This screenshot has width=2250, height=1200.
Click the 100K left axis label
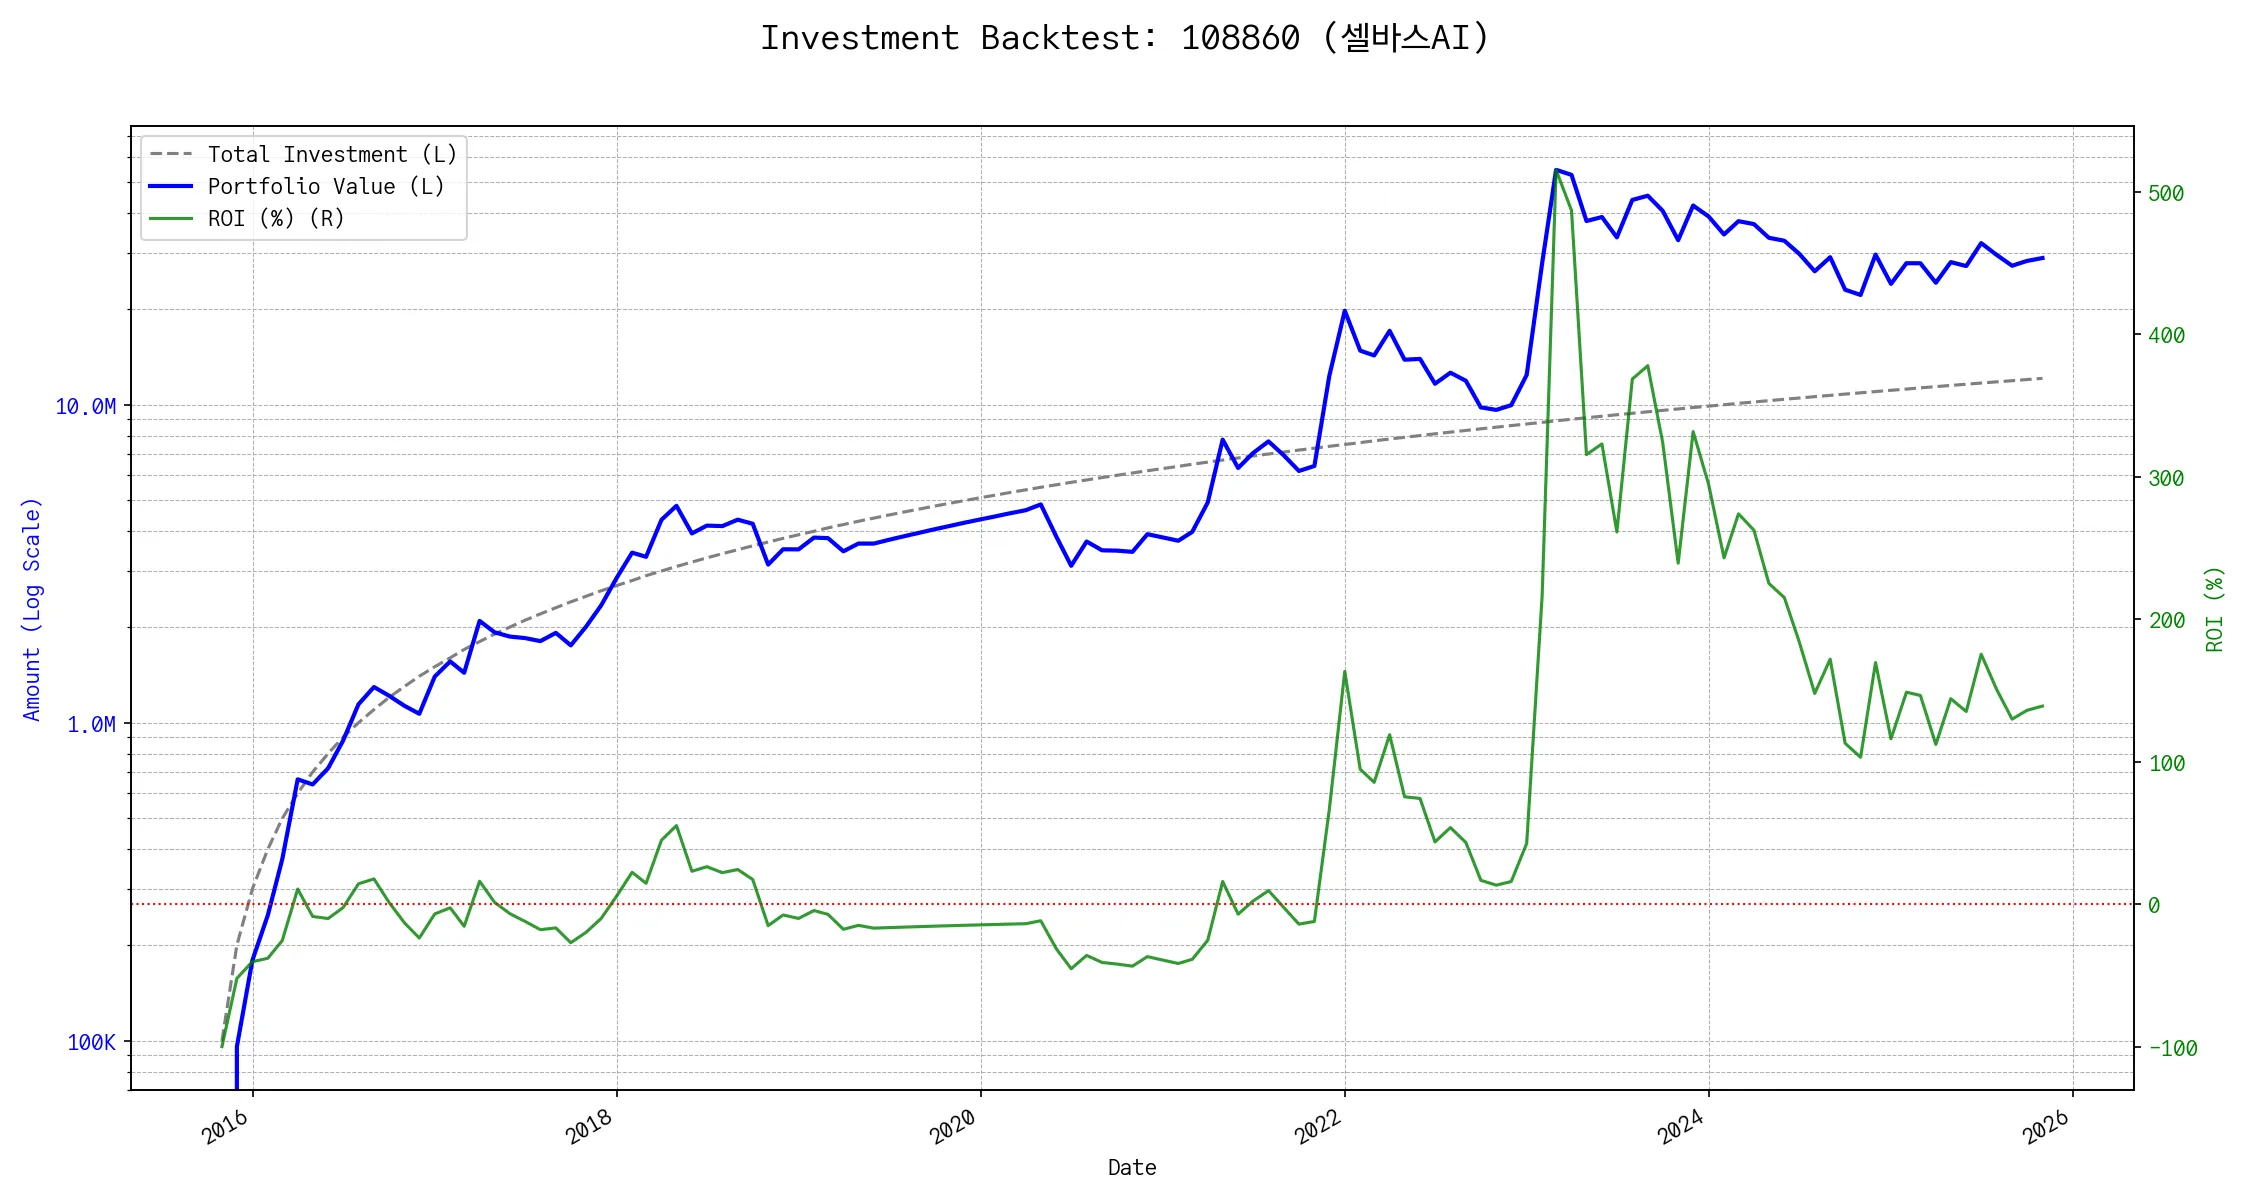click(x=92, y=1043)
